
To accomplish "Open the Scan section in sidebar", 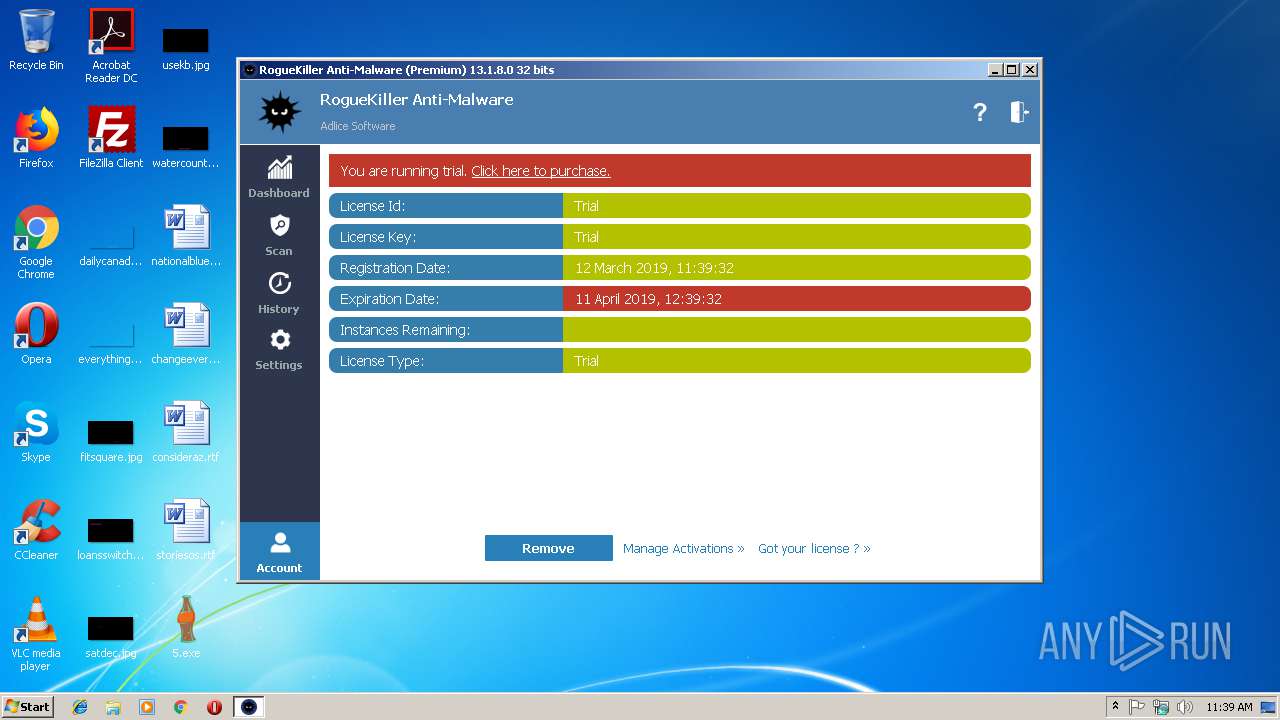I will point(279,235).
